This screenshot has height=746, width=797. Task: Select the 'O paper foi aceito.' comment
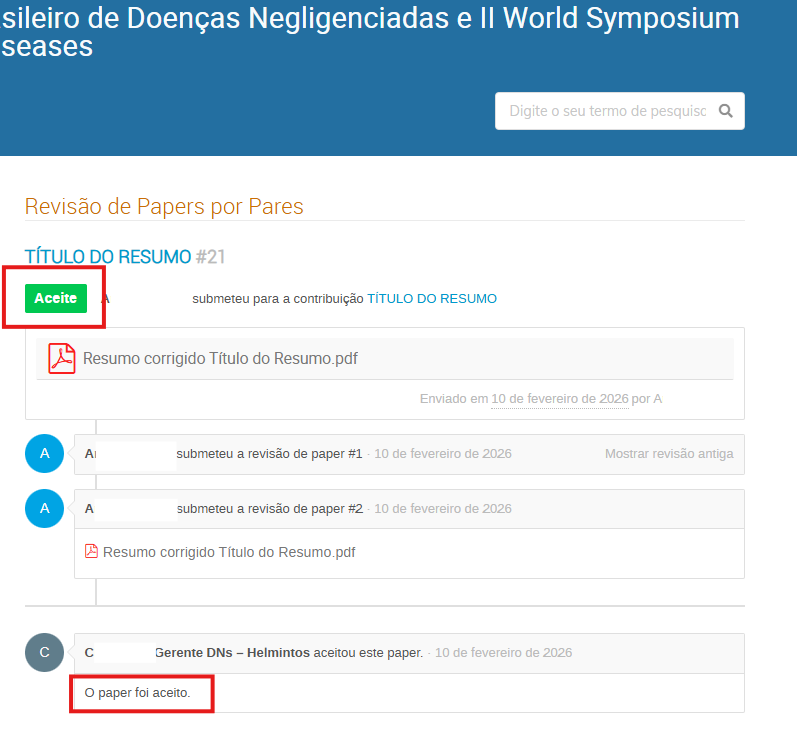coord(137,692)
